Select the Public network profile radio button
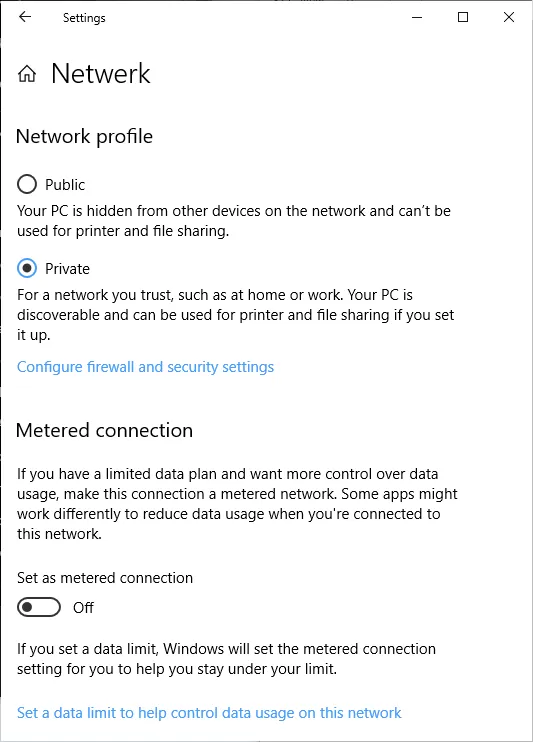The height and width of the screenshot is (742, 533). click(27, 184)
